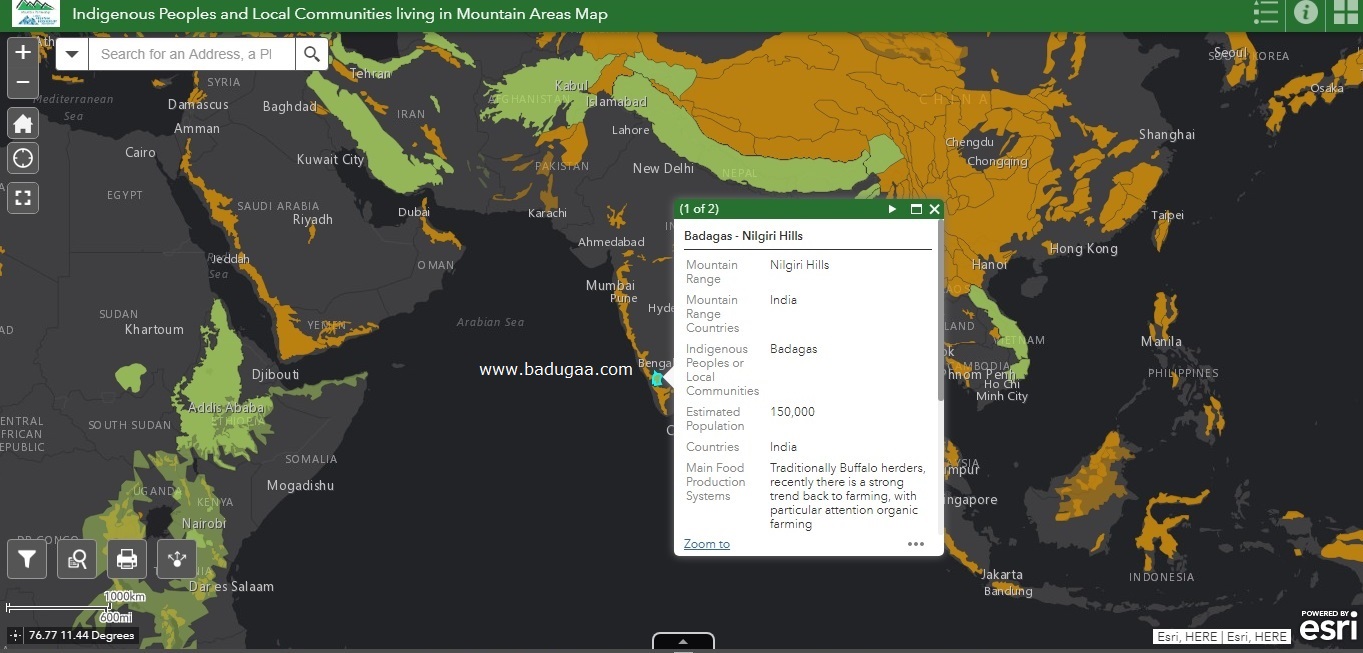Click the Print tool icon

(x=127, y=559)
